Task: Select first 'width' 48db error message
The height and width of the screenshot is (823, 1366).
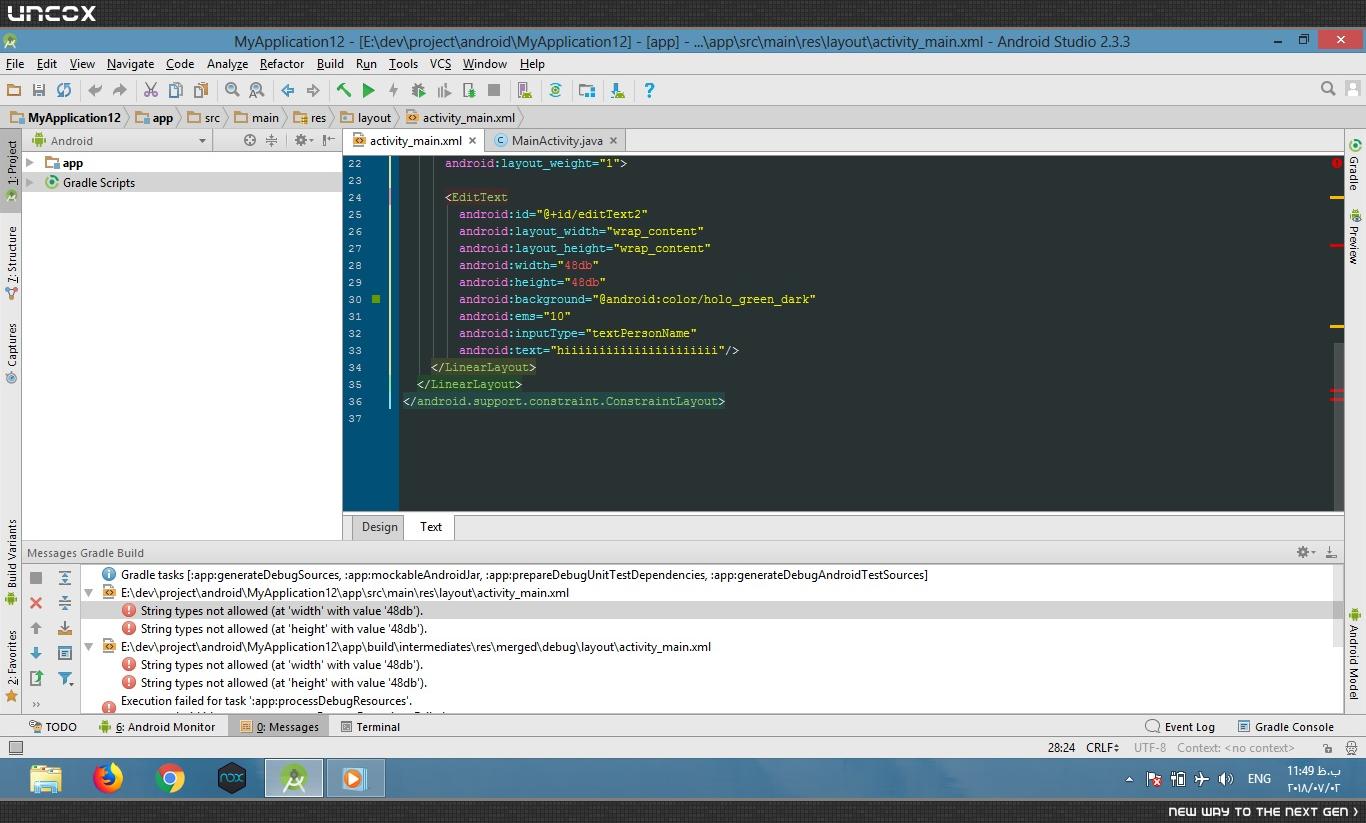Action: (282, 611)
